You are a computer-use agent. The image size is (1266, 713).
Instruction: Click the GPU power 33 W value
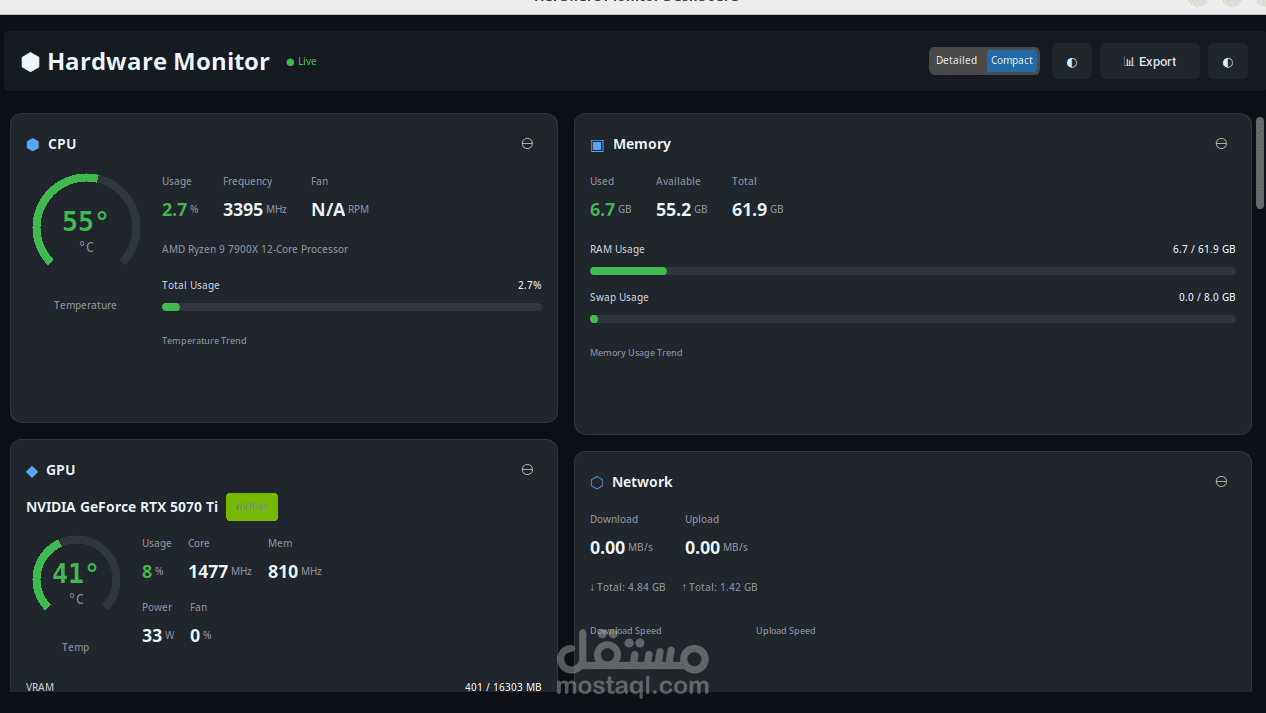point(158,636)
